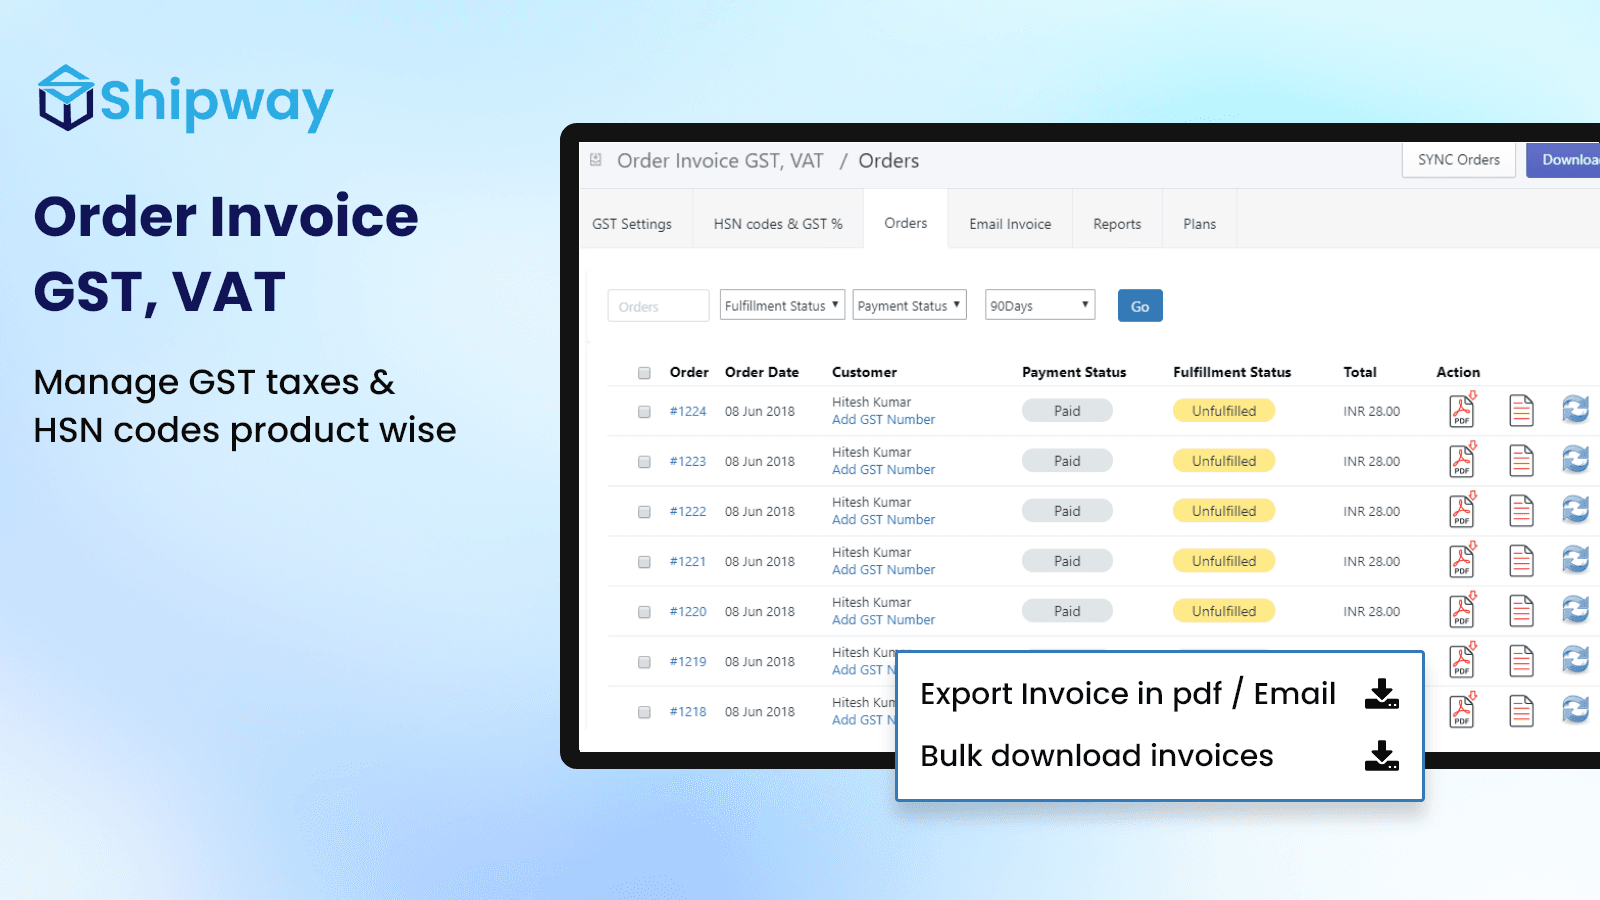Check the checkbox for order #1224
The width and height of the screenshot is (1600, 900).
coord(644,411)
